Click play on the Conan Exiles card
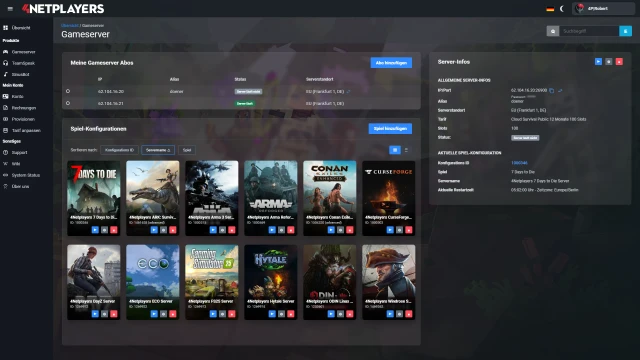 pyautogui.click(x=331, y=230)
